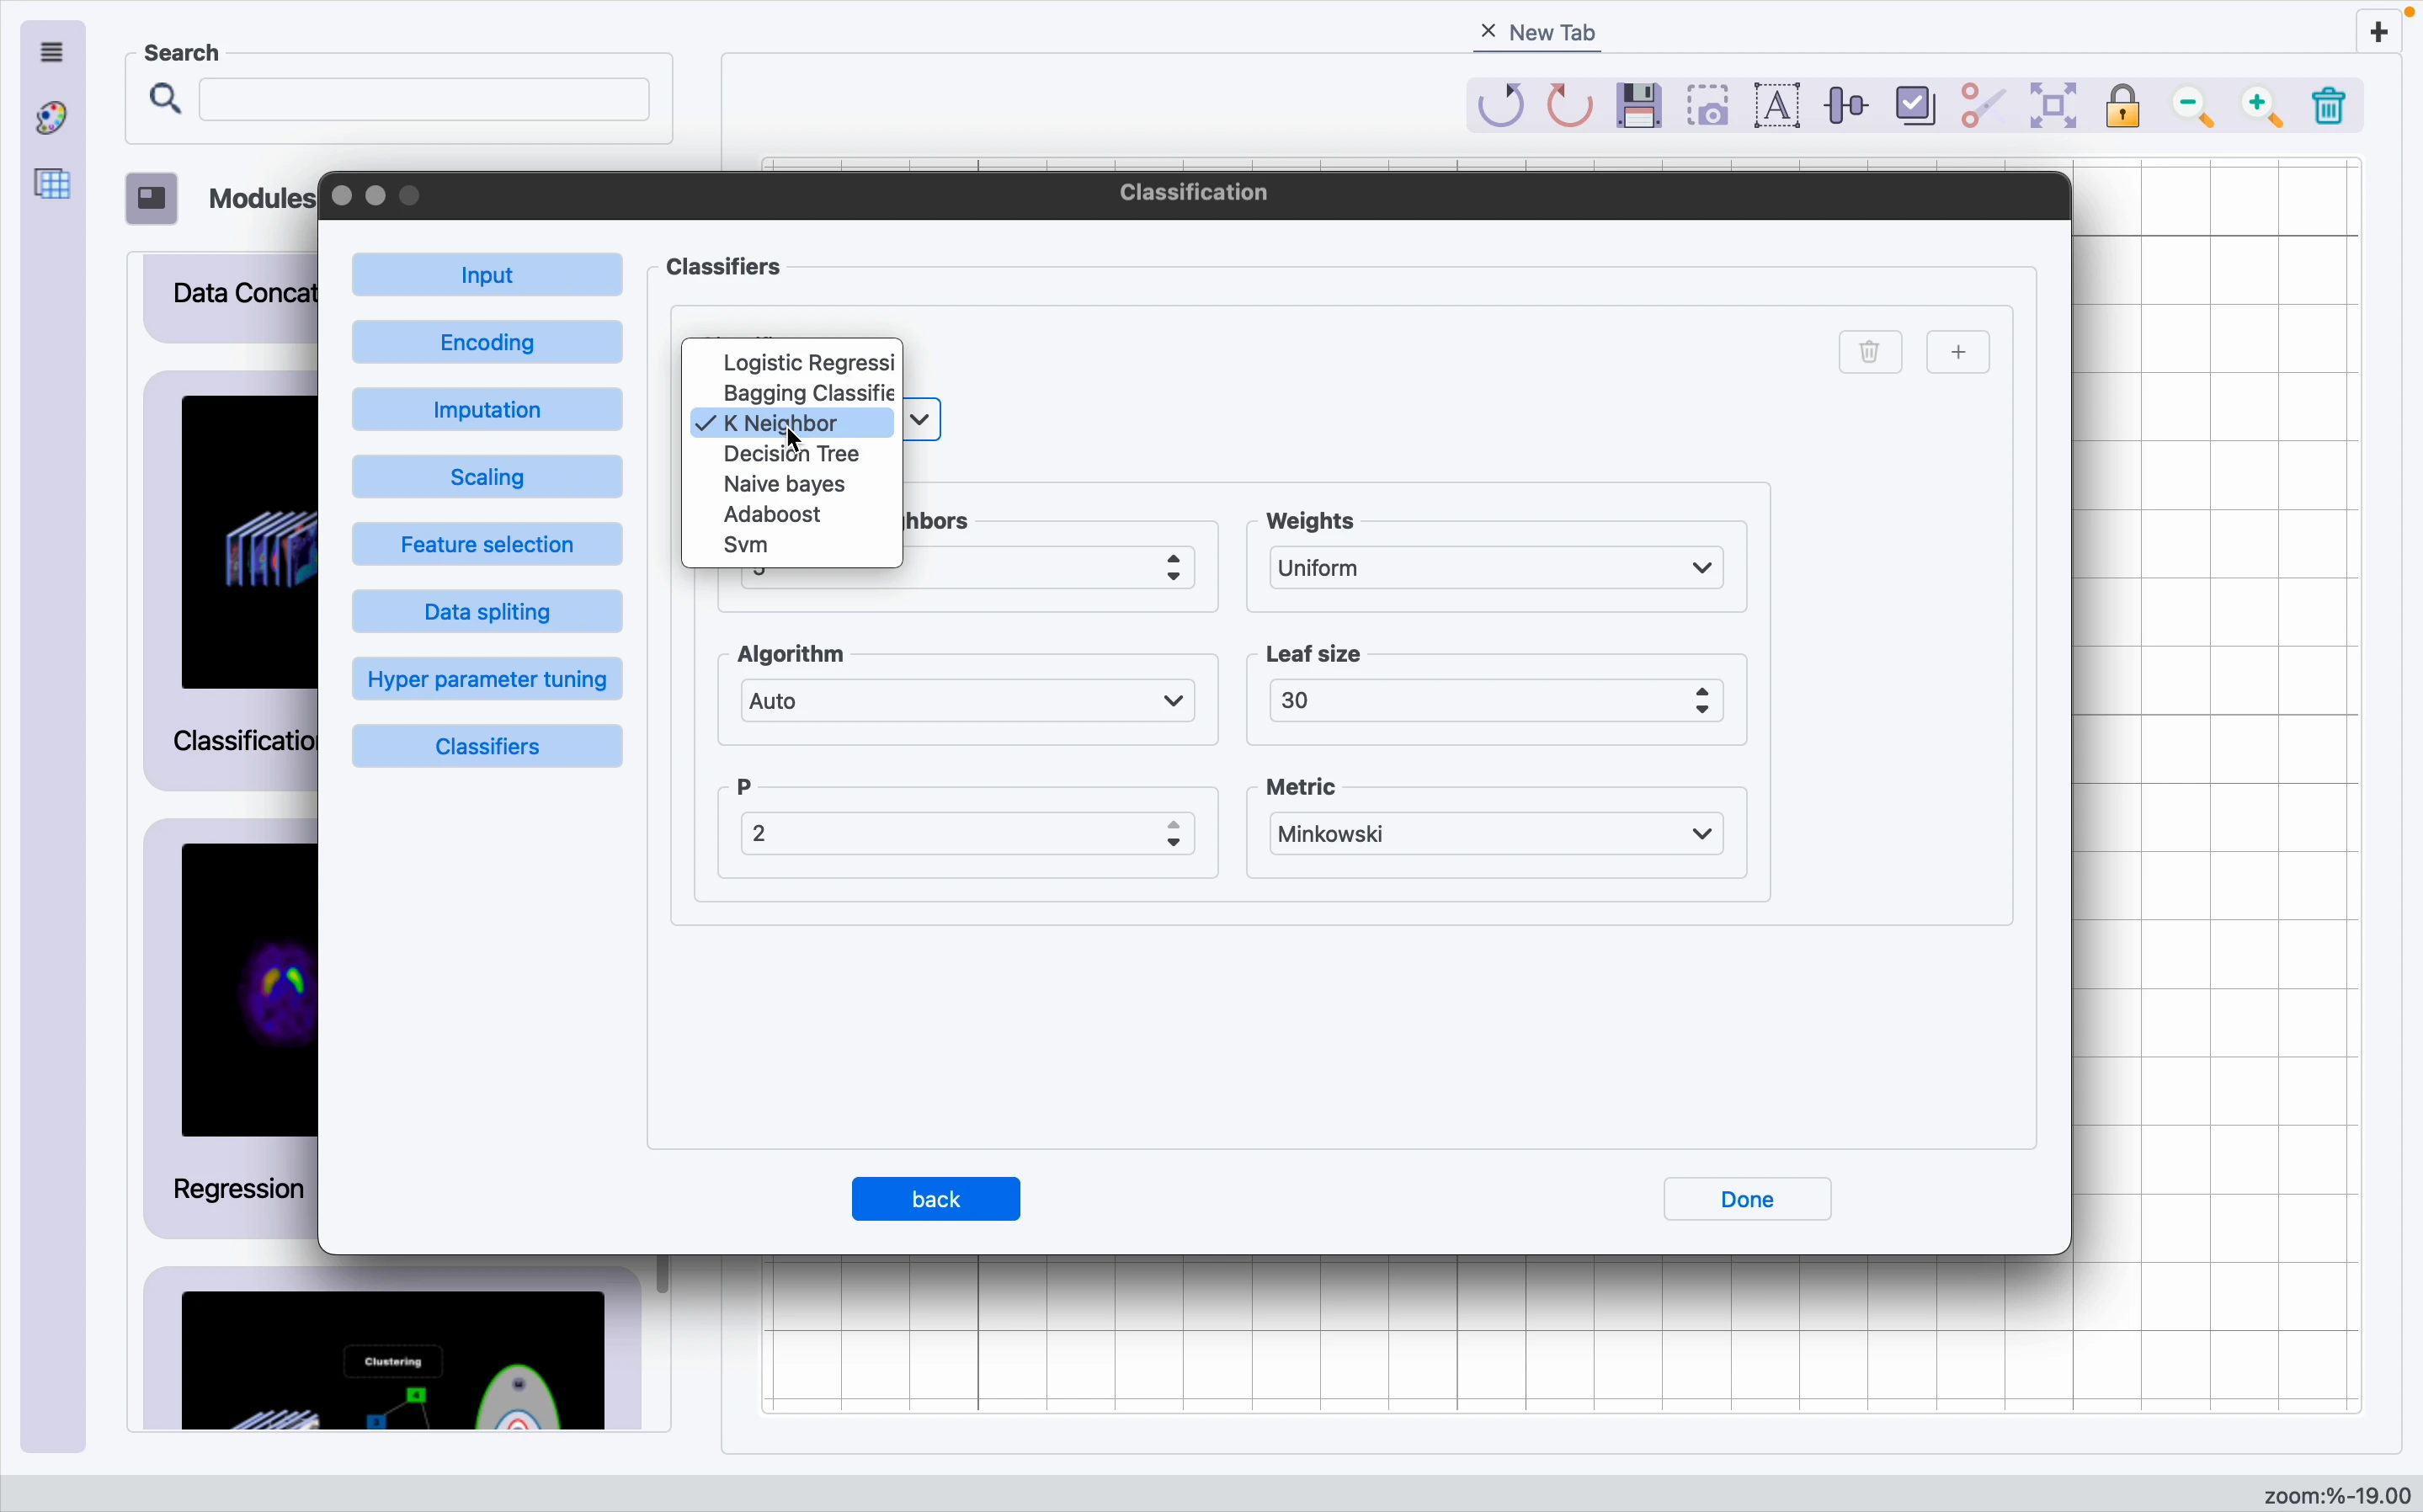The height and width of the screenshot is (1512, 2423).
Task: Click the delete classifier trash icon
Action: [x=1871, y=352]
